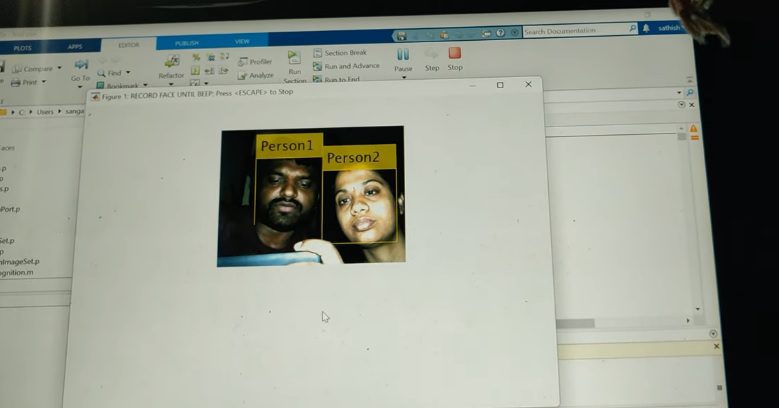779x408 pixels.
Task: Click the editor horizontal scrollbar thumb
Action: [575, 324]
